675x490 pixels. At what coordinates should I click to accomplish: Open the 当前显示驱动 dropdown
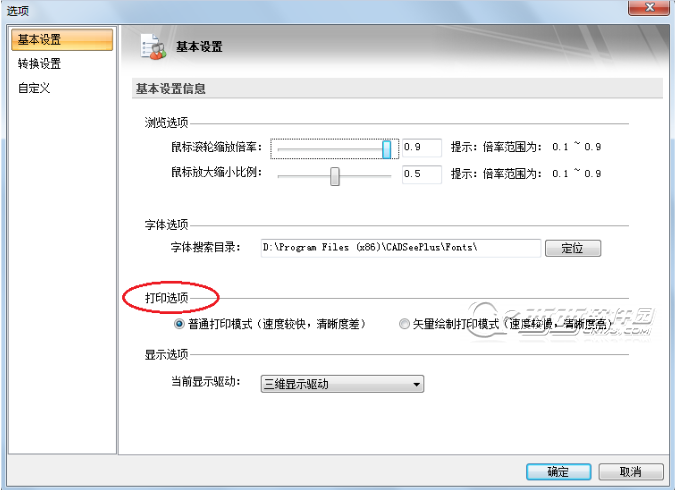(342, 384)
